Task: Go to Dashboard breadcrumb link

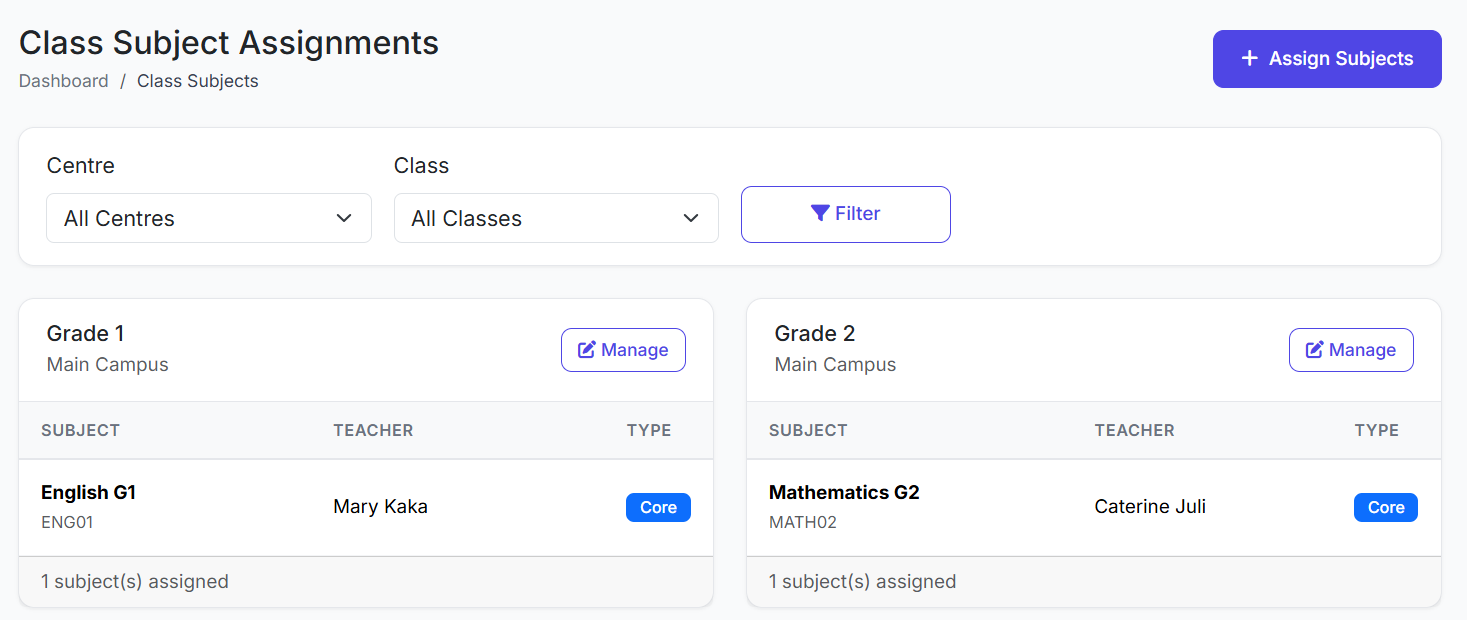Action: click(x=64, y=82)
